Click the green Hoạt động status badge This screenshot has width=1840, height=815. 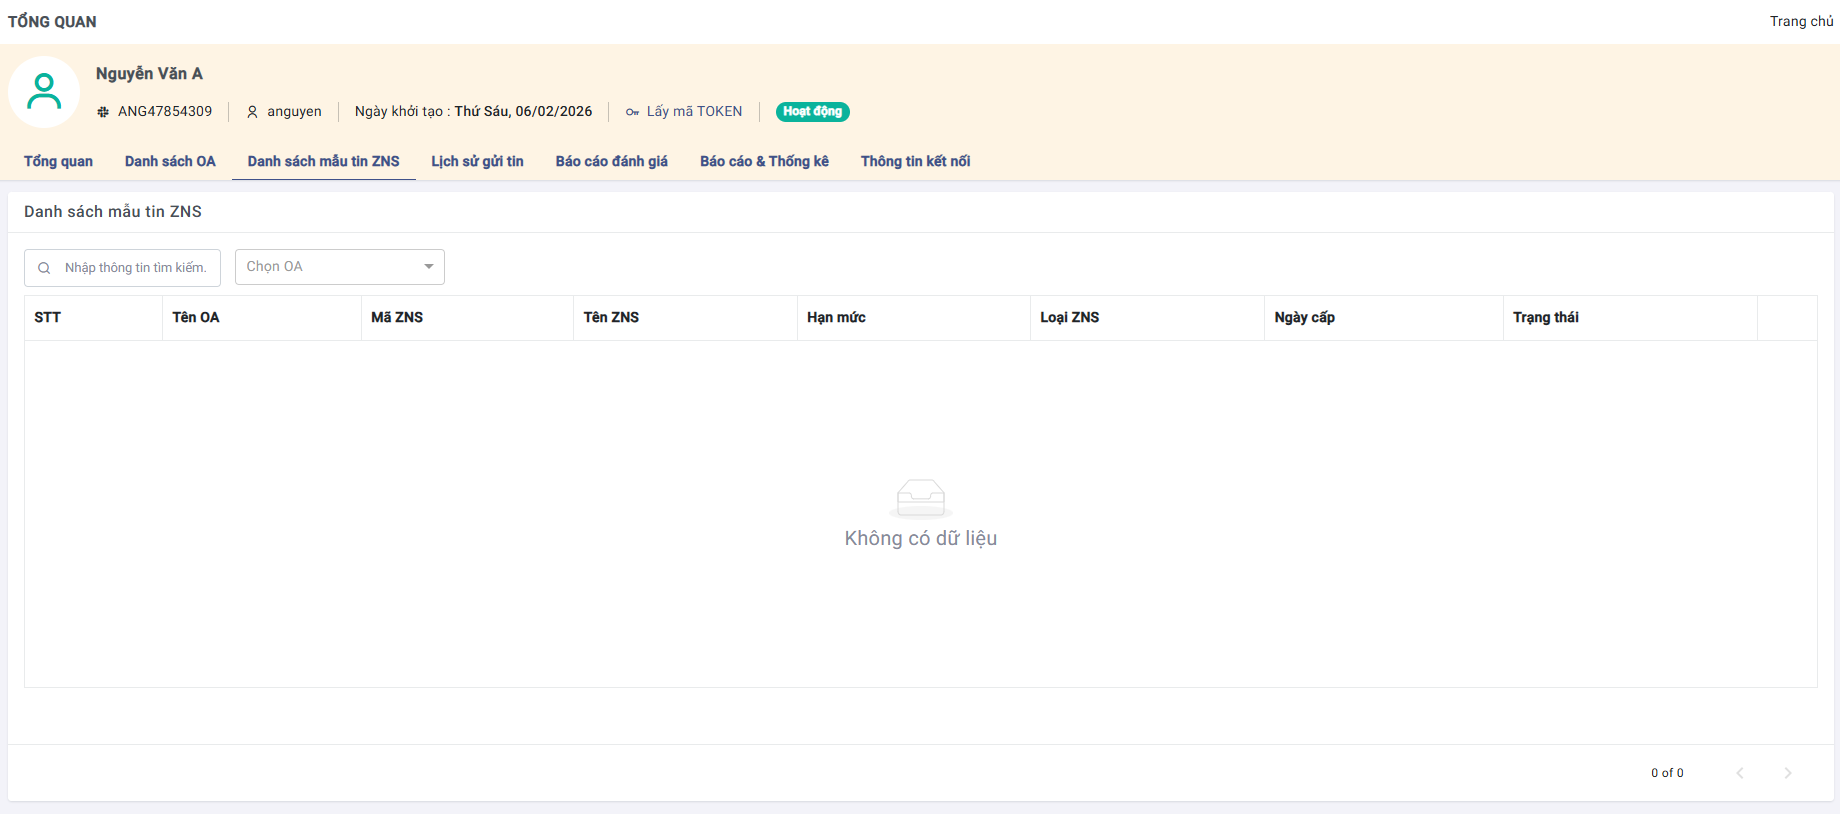click(x=812, y=112)
